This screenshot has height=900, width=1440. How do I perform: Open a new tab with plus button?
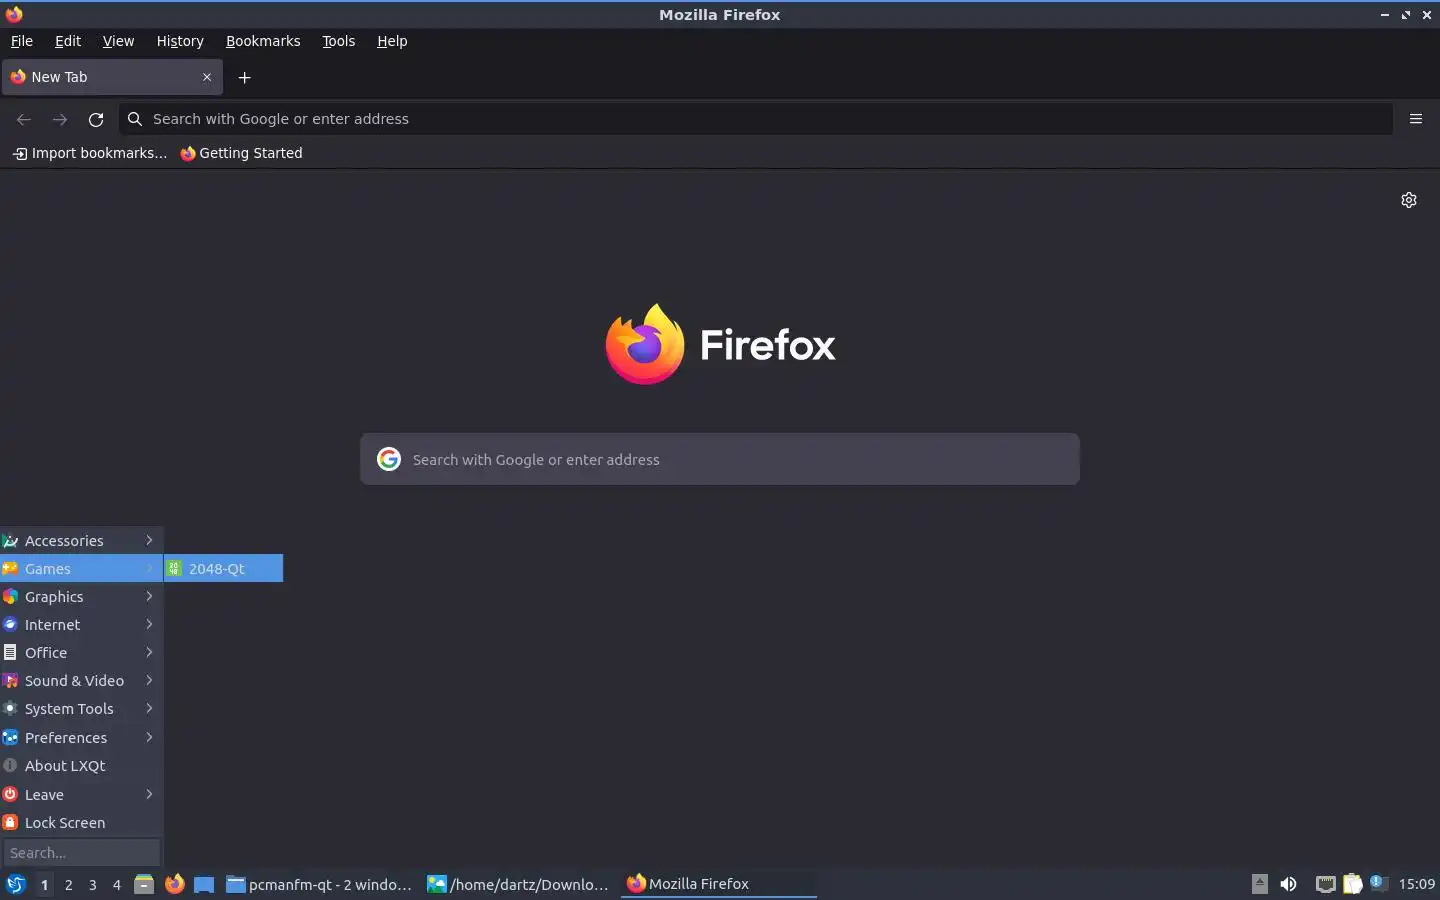tap(244, 77)
